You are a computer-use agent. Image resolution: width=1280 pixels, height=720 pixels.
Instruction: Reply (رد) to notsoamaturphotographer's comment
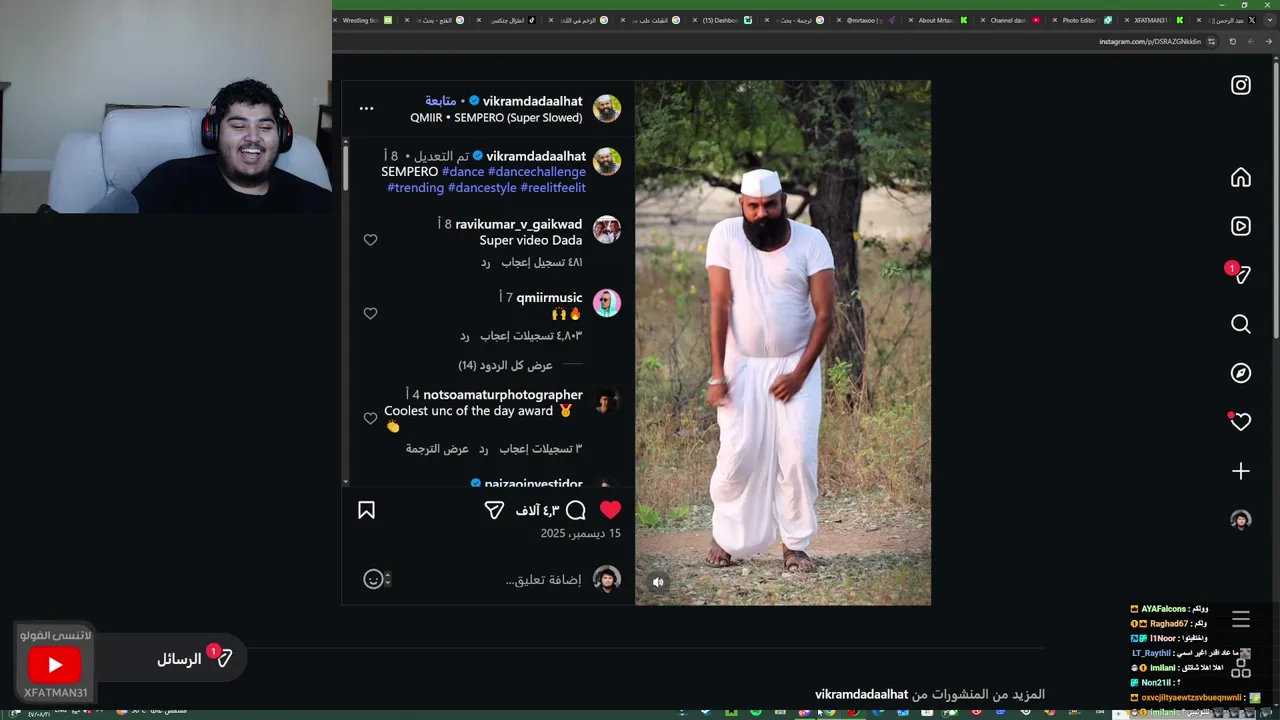point(483,449)
